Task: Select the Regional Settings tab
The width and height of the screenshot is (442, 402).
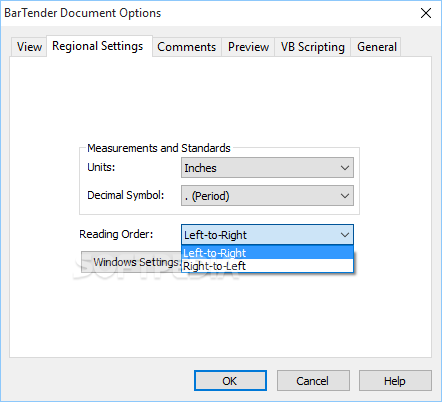Action: click(99, 46)
